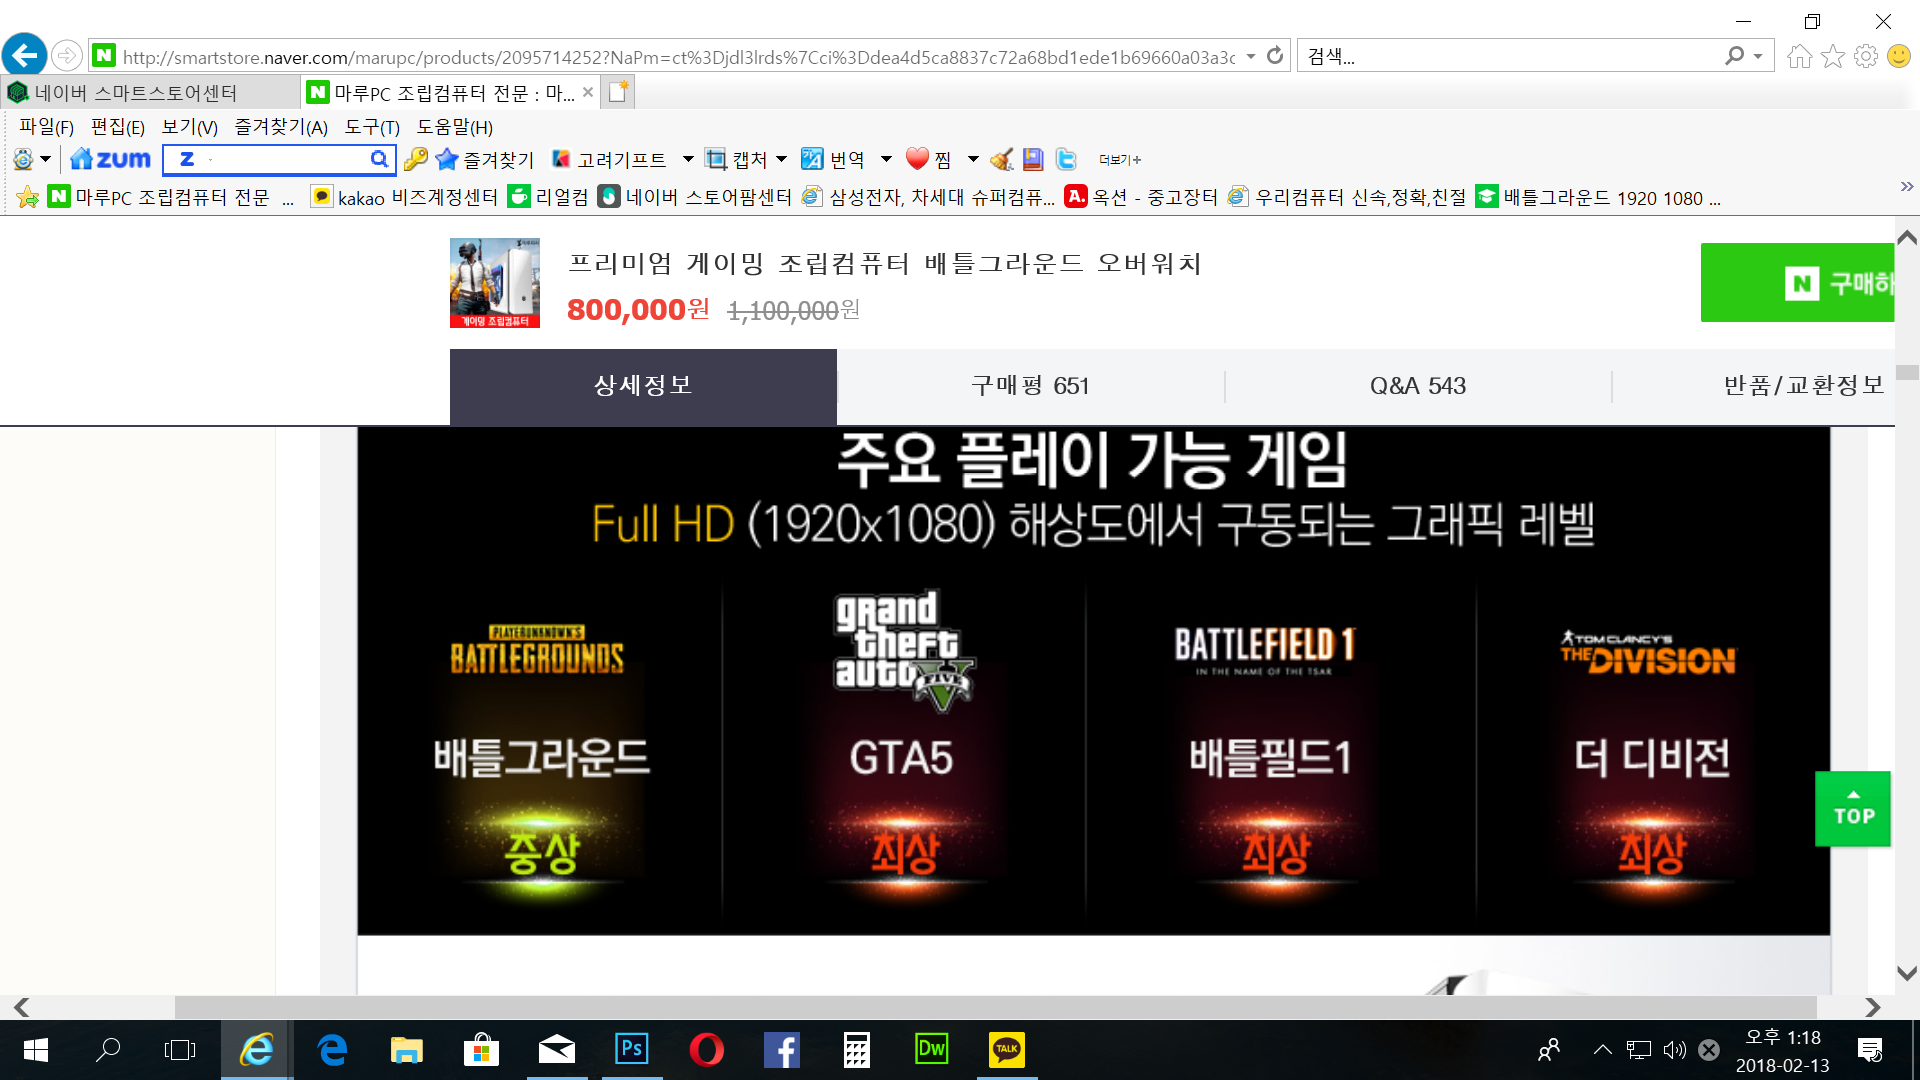The width and height of the screenshot is (1920, 1080).
Task: Click the add to favorites bar star icon
Action: click(28, 198)
